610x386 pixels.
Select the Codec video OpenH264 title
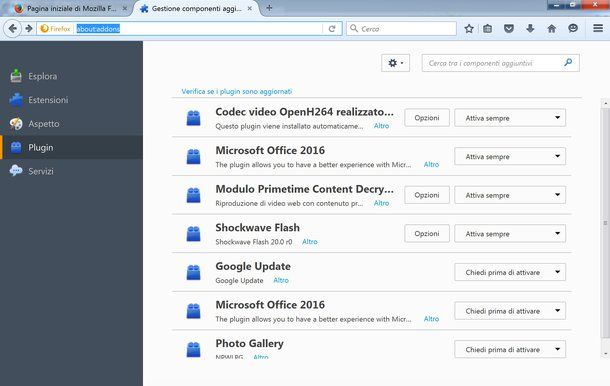[x=305, y=112]
